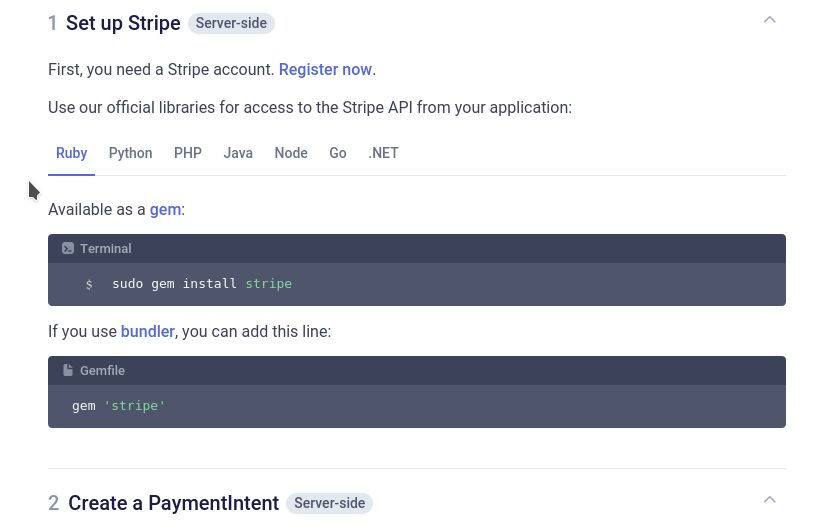Click the Server-side badge beside Set up Stripe
The height and width of the screenshot is (531, 822).
[231, 24]
